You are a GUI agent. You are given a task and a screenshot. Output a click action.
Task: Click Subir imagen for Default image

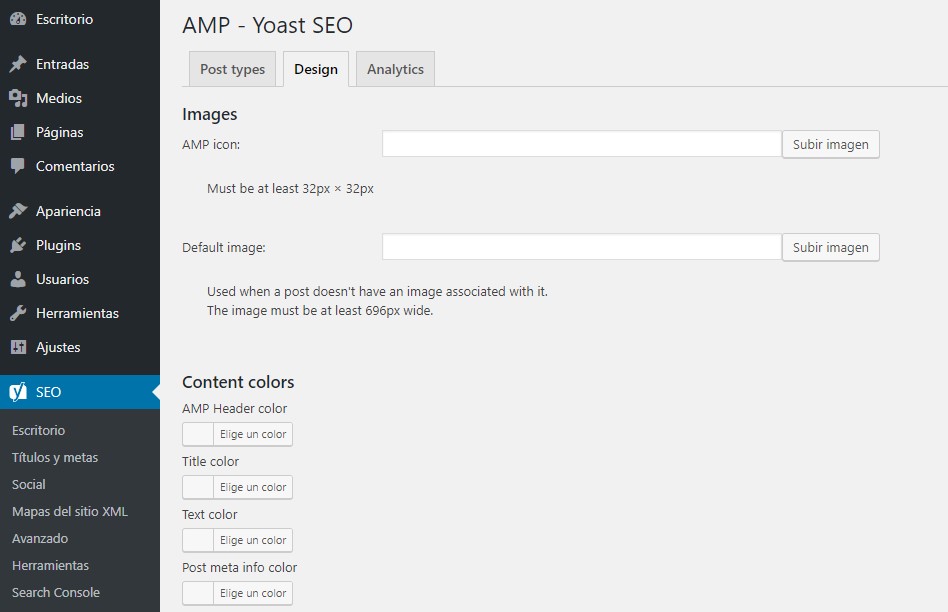[830, 247]
